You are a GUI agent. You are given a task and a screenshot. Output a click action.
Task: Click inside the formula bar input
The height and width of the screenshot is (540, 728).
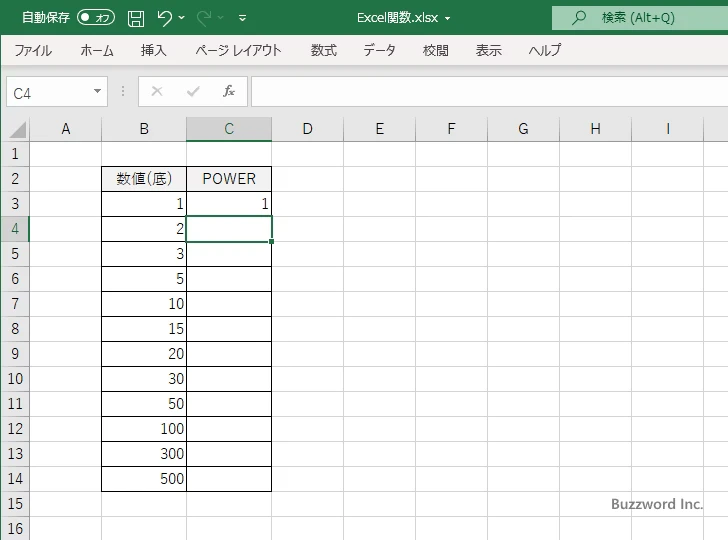[489, 91]
